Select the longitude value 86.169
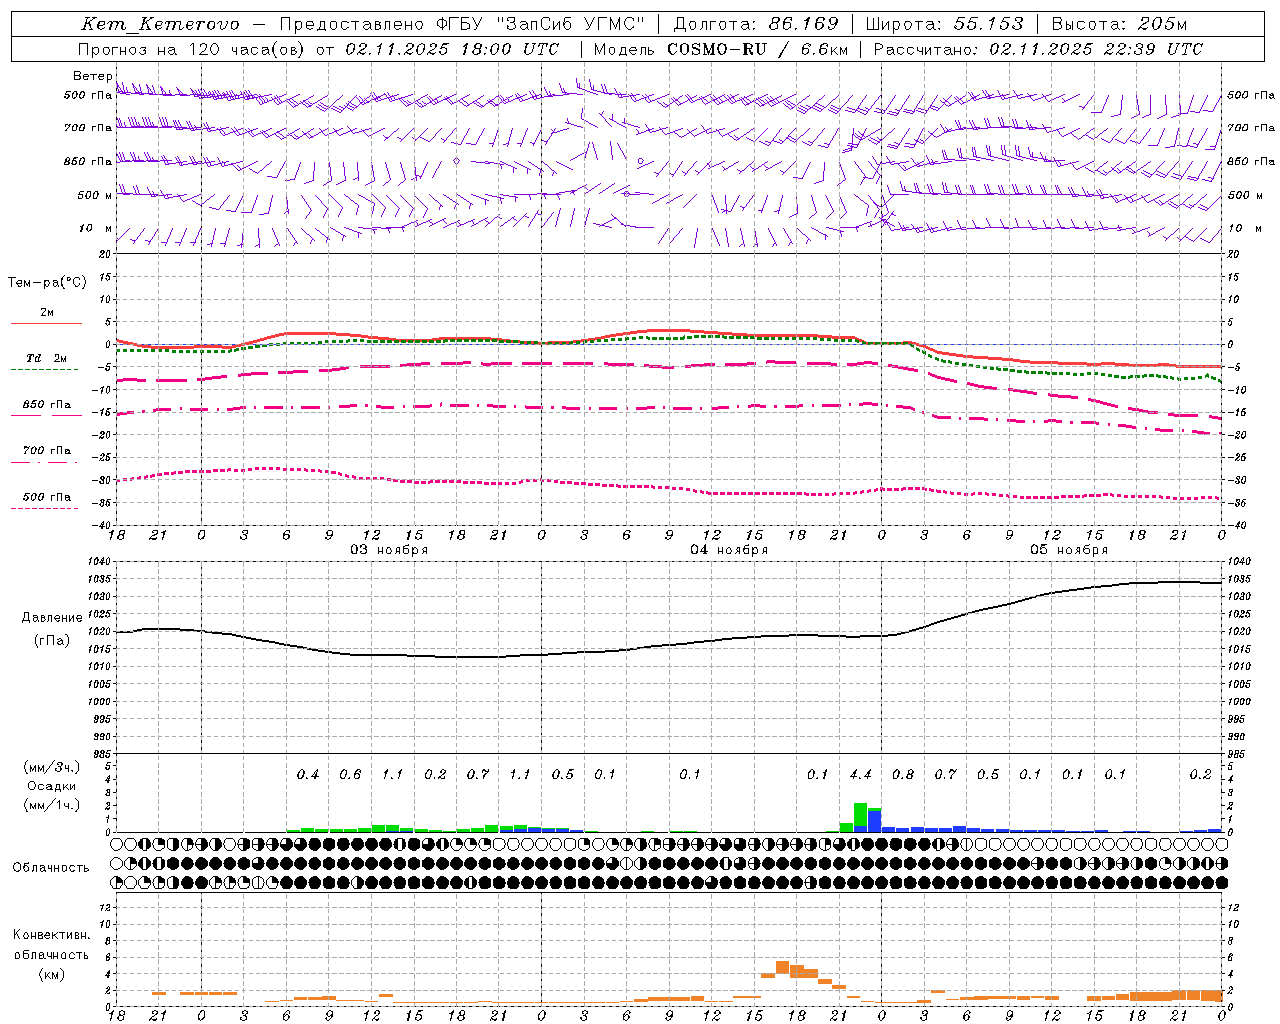1280x1024 pixels. click(803, 24)
